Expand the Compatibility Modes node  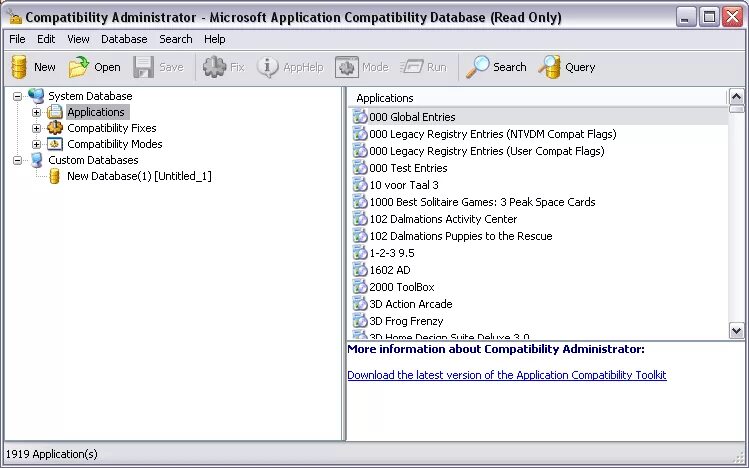(36, 144)
